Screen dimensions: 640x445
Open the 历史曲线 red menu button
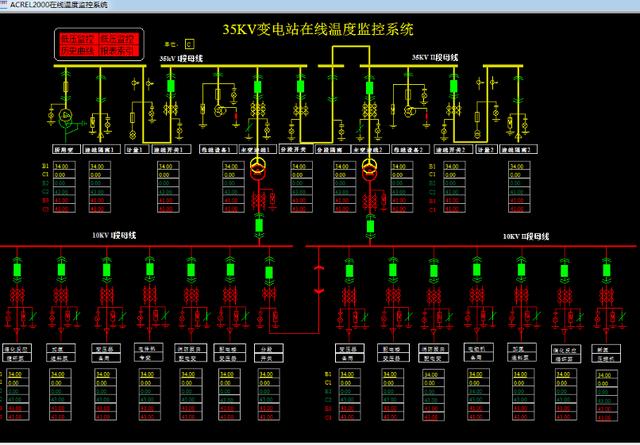point(78,51)
